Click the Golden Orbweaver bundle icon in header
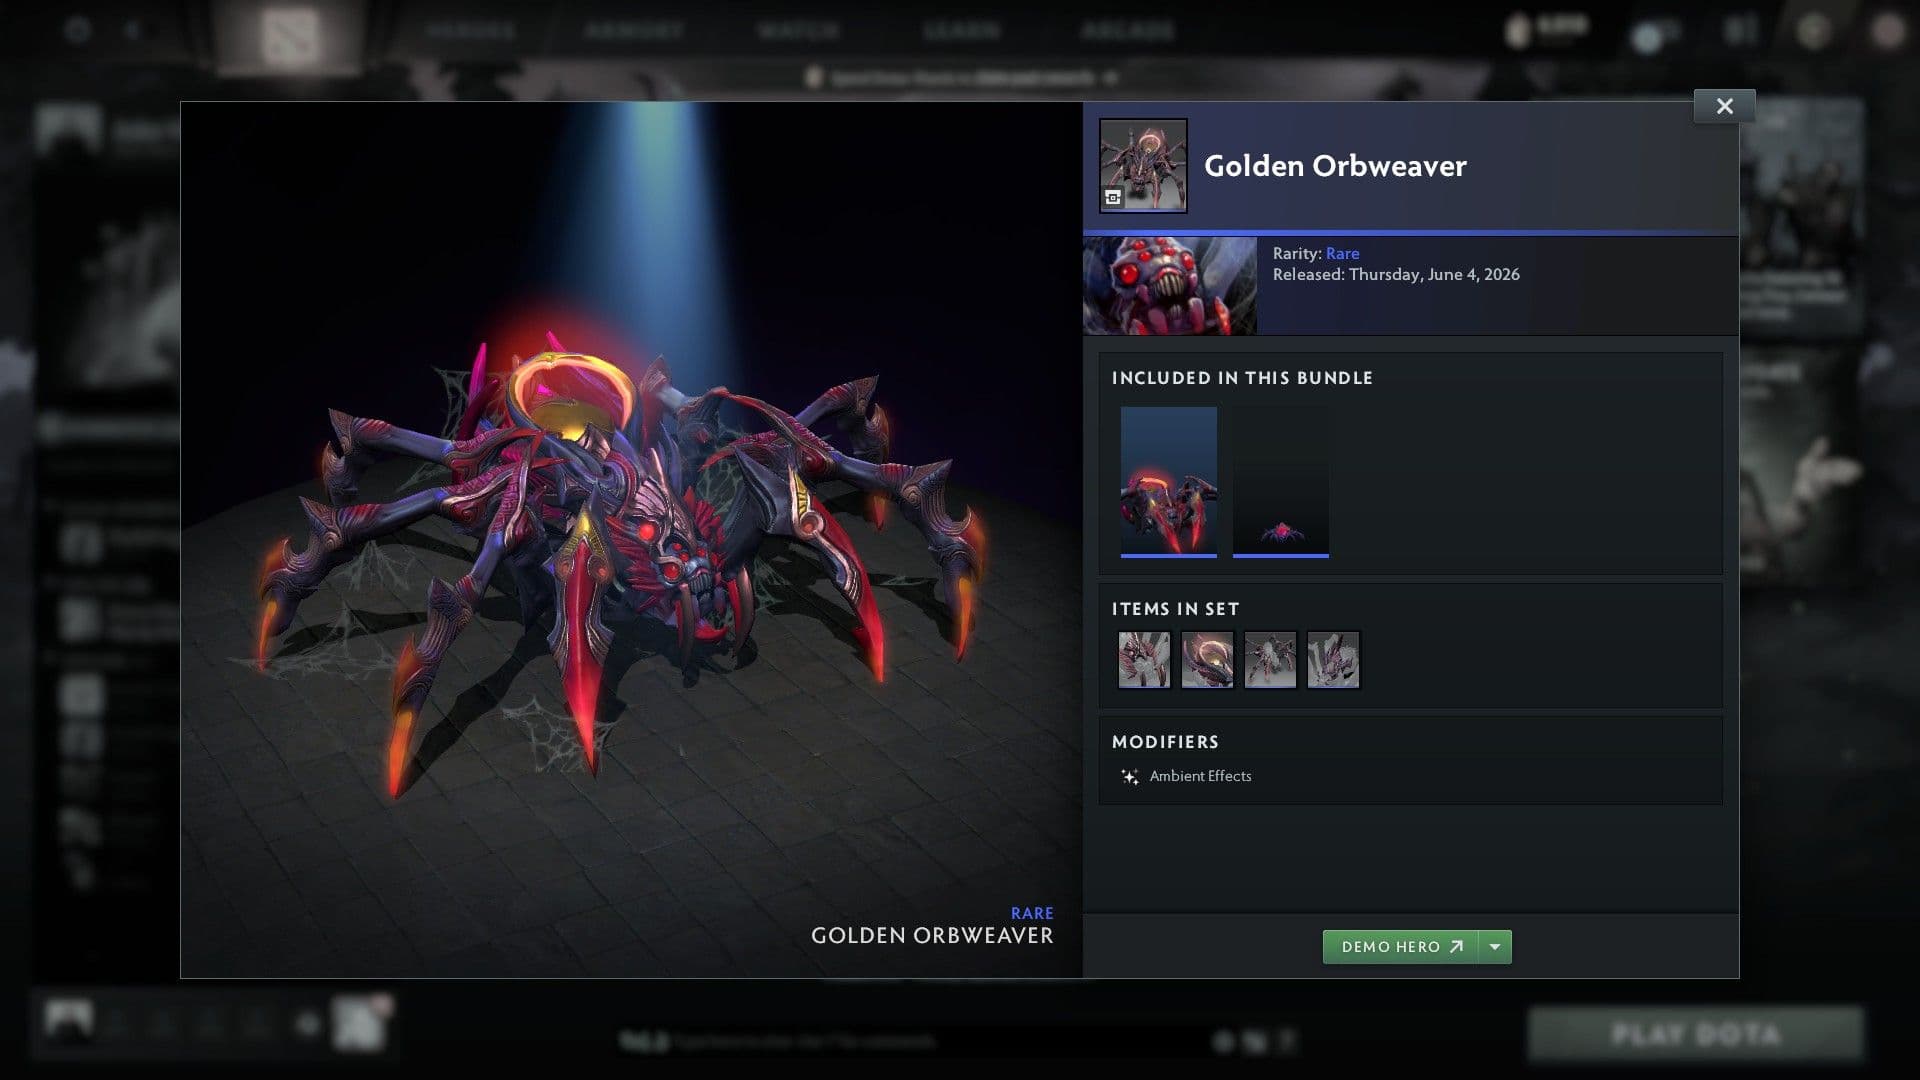Screen dimensions: 1920x1080 click(1143, 166)
